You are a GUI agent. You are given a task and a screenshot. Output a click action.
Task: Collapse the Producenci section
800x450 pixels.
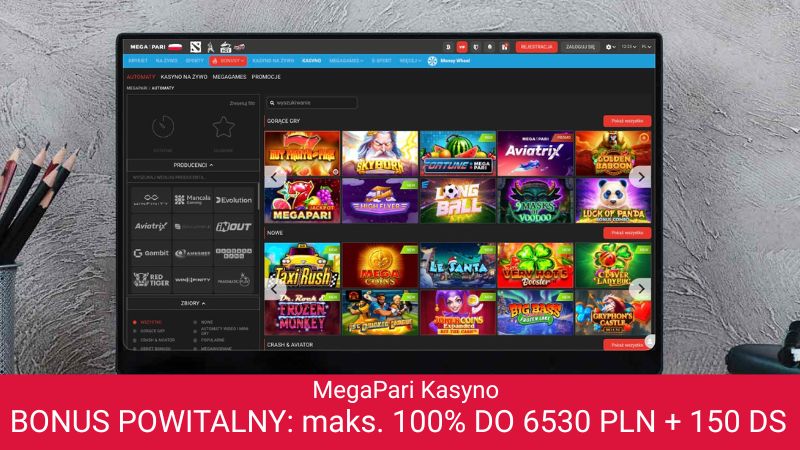pos(193,165)
